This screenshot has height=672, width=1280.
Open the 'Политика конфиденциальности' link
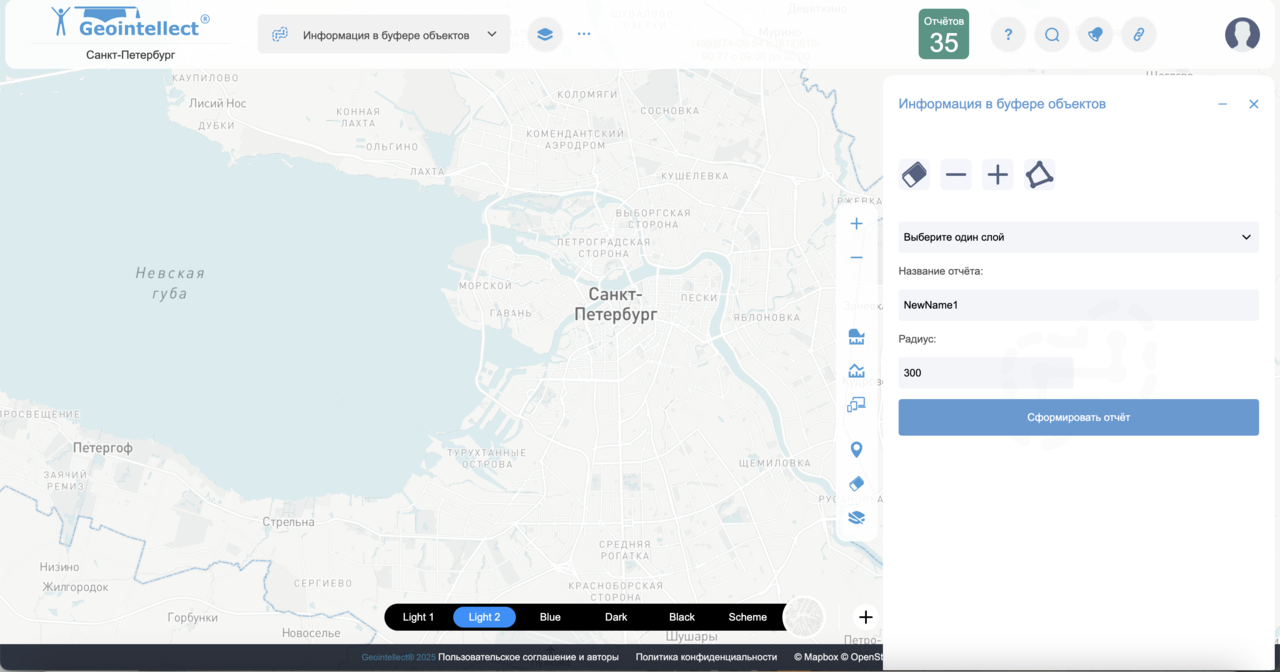point(706,657)
